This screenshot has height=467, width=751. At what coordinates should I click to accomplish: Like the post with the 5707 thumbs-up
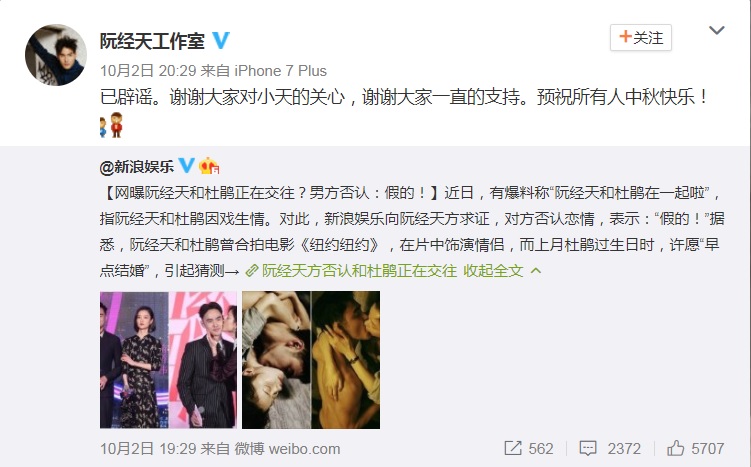[x=695, y=449]
